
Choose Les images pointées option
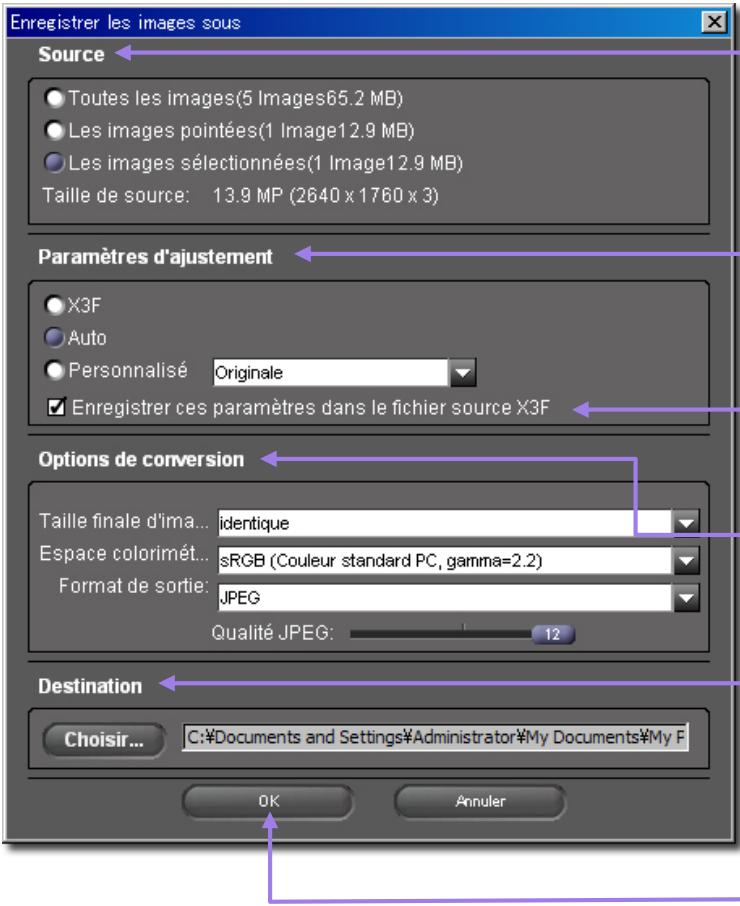pyautogui.click(x=54, y=131)
